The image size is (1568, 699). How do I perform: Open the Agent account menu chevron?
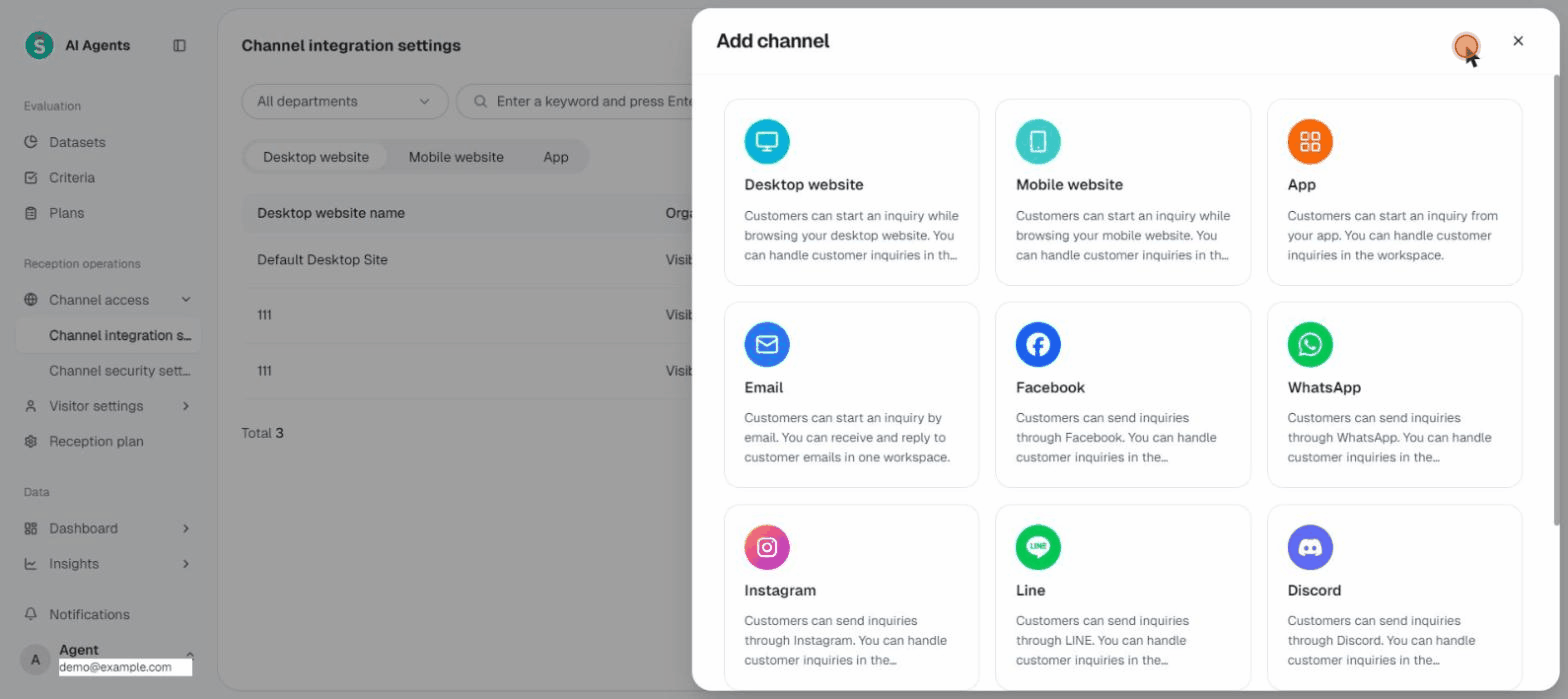pos(189,653)
